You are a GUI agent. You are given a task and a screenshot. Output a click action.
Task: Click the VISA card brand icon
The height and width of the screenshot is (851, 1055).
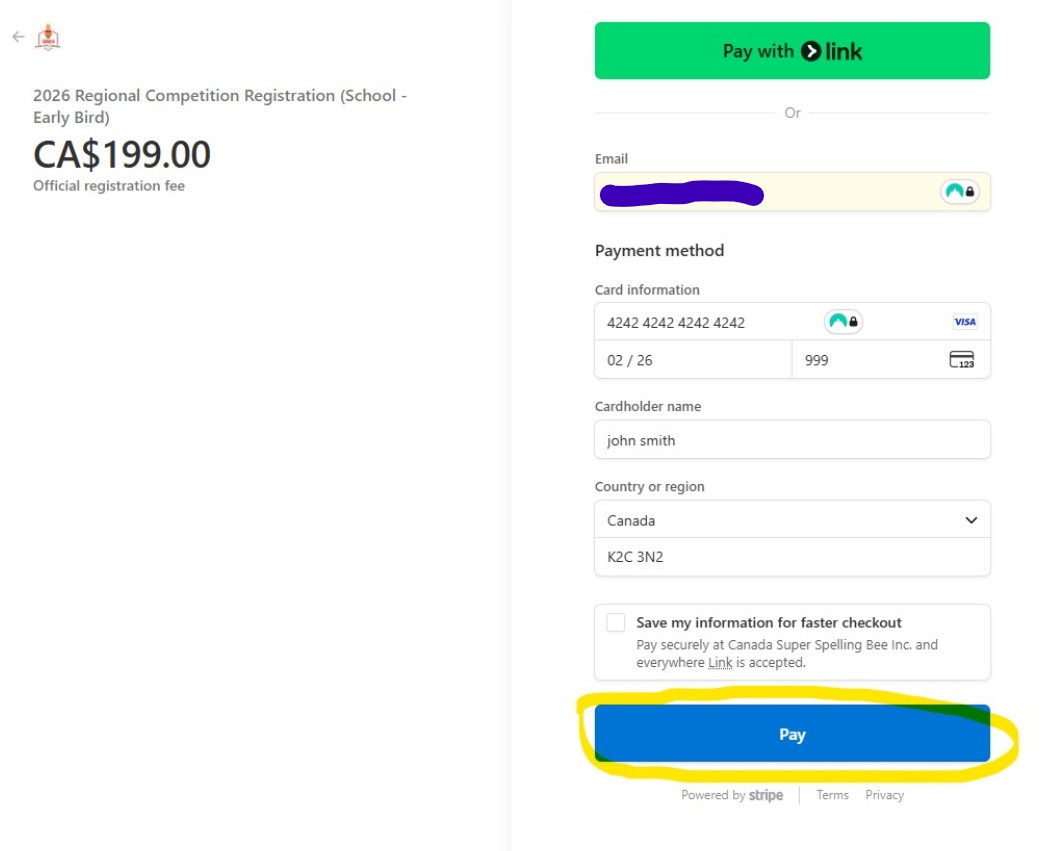pos(963,321)
